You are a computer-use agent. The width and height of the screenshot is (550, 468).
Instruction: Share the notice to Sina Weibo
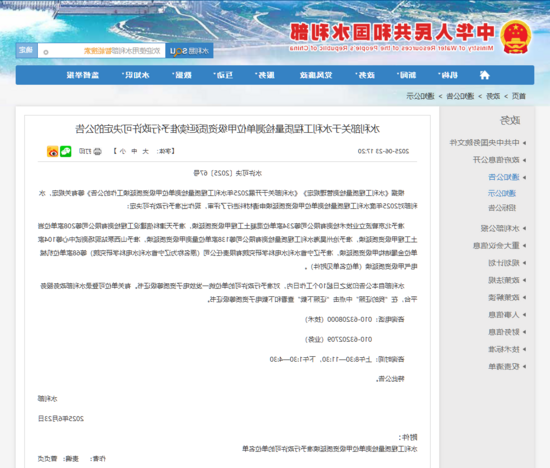coord(53,151)
